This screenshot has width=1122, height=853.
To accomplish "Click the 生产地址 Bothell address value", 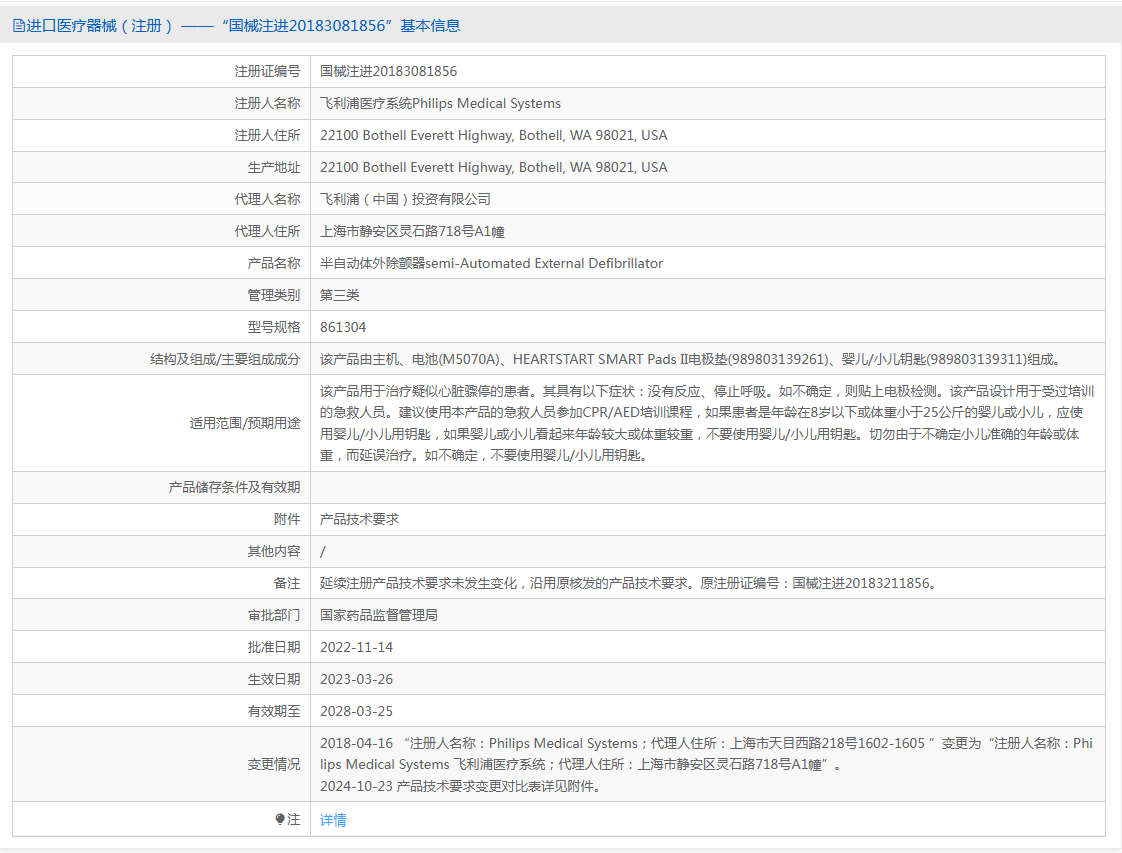I will click(493, 167).
